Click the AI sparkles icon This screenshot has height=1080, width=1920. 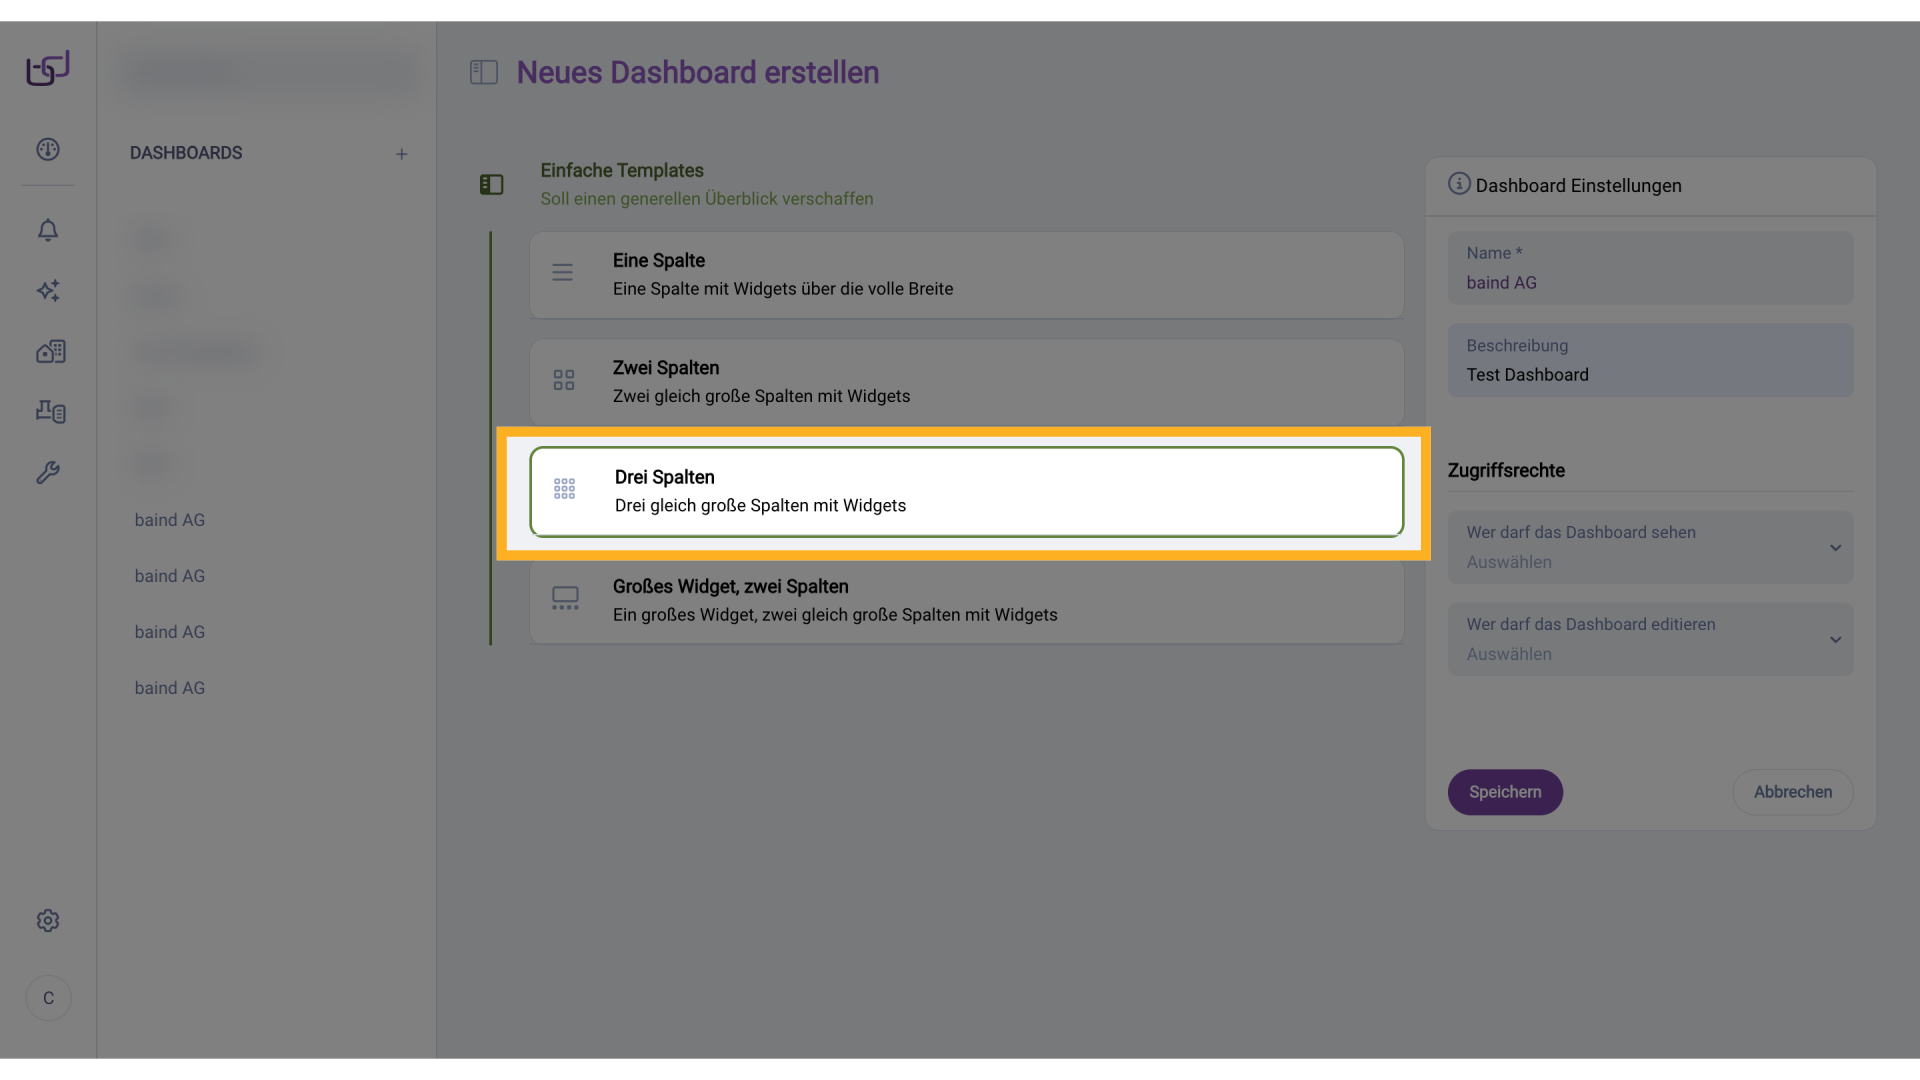(48, 291)
